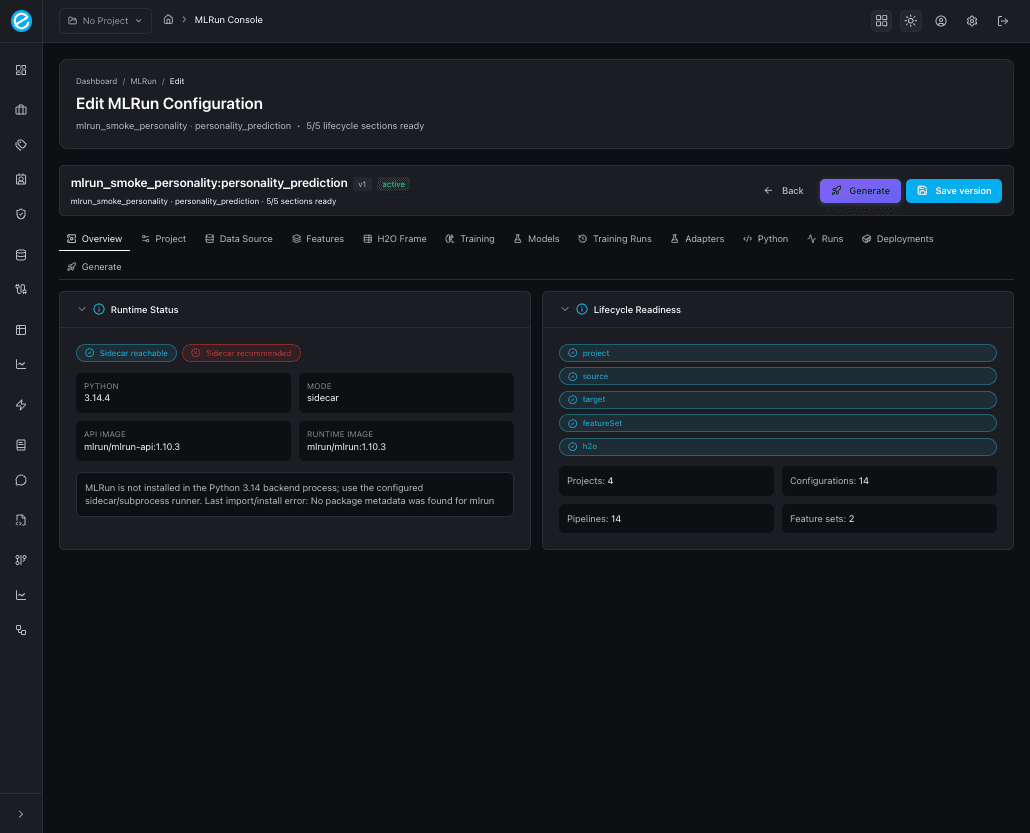Switch to light mode with the sun icon
The height and width of the screenshot is (833, 1030).
click(910, 20)
